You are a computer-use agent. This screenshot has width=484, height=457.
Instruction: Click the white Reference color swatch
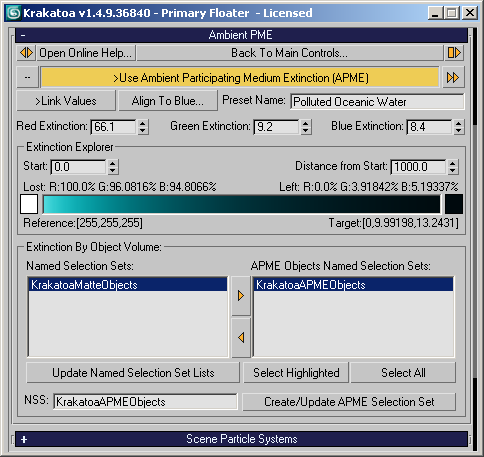point(29,204)
